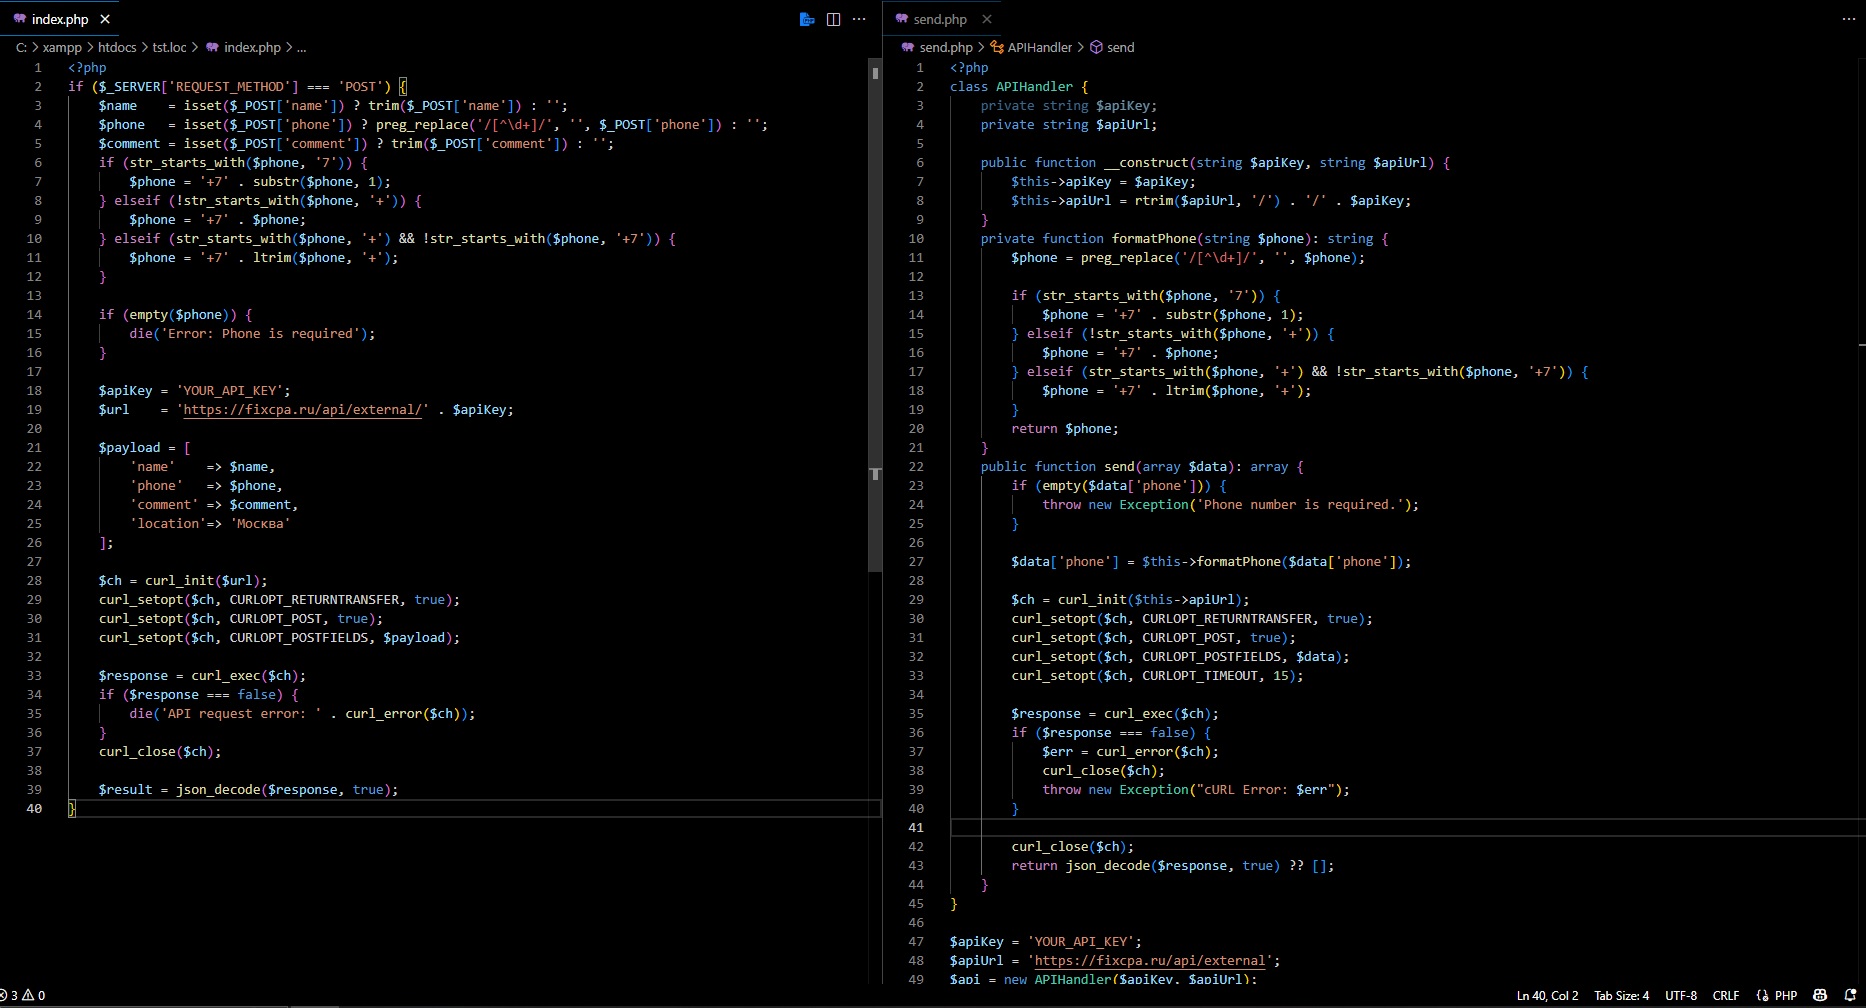Screen dimensions: 1866x1008
Task: Switch to the send.php tab
Action: 941,18
